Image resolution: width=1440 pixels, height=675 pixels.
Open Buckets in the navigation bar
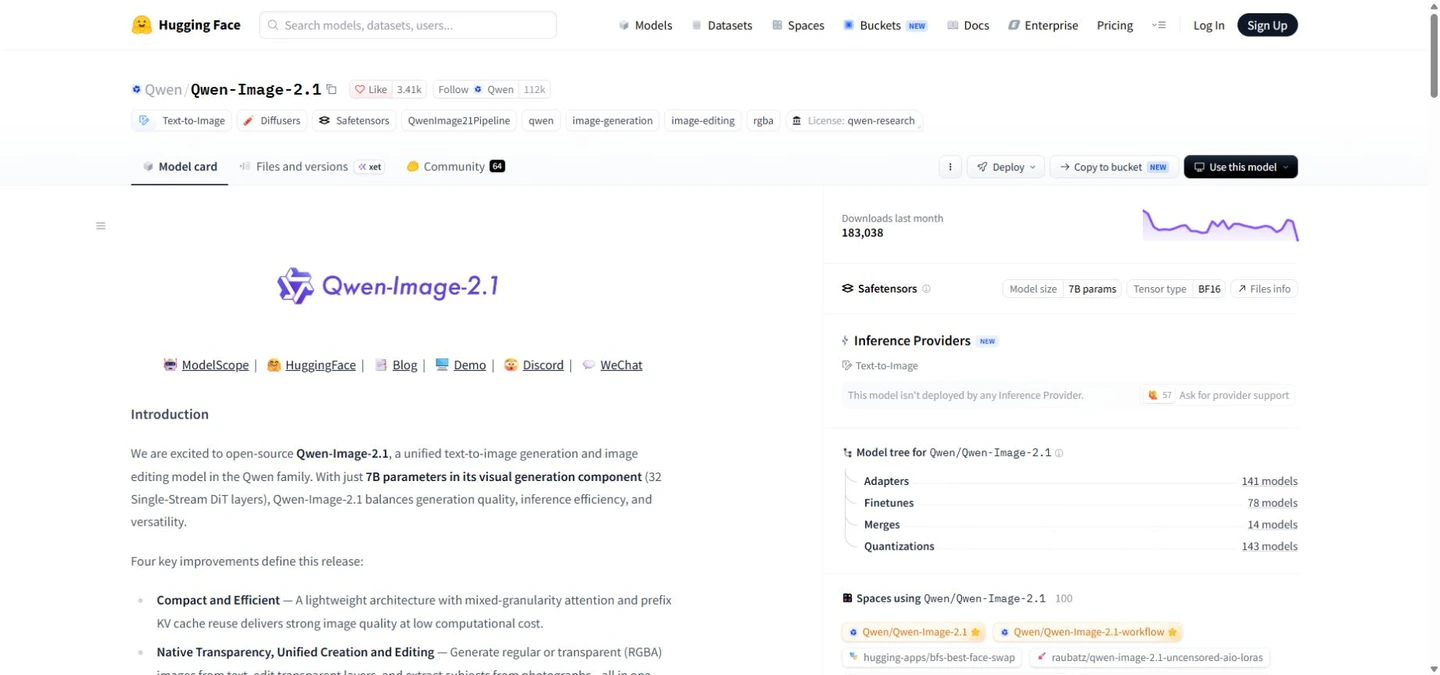885,25
